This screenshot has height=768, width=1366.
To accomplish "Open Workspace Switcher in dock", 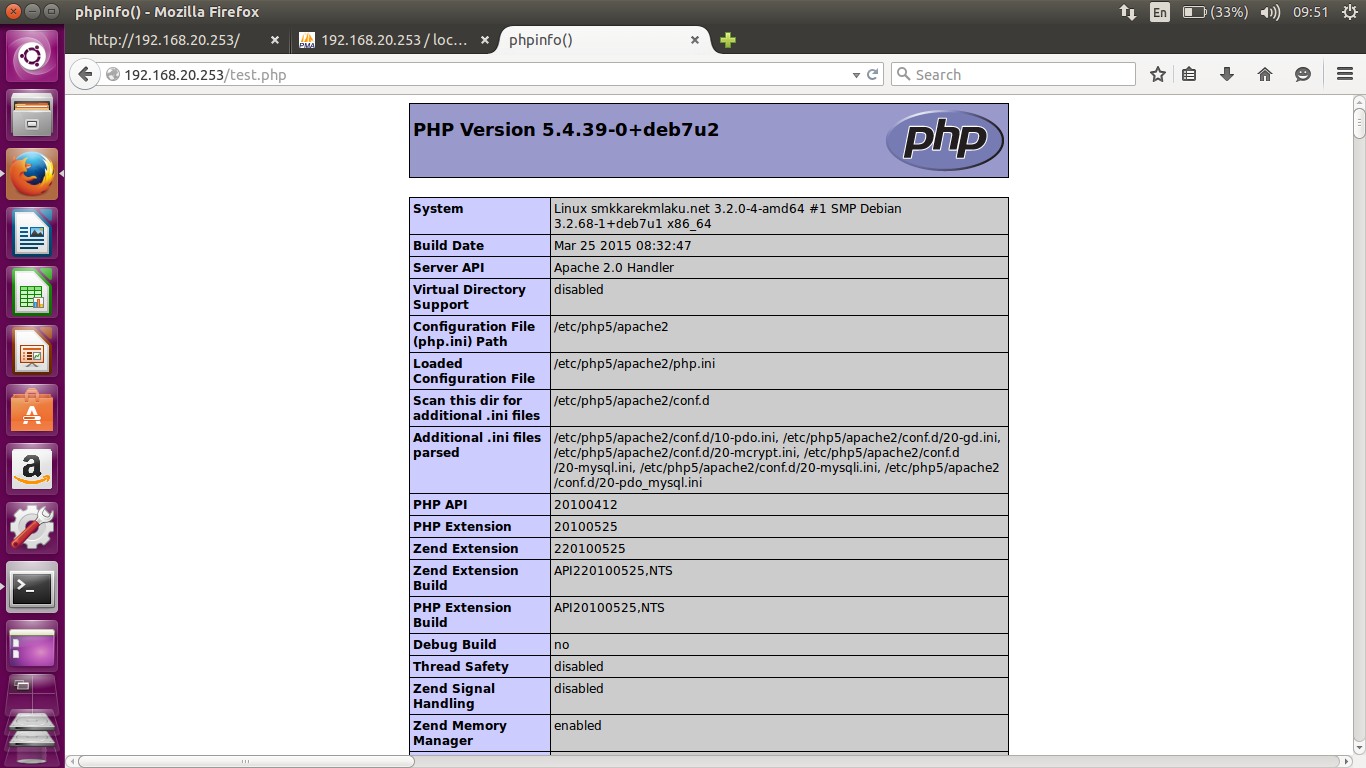I will [x=32, y=646].
